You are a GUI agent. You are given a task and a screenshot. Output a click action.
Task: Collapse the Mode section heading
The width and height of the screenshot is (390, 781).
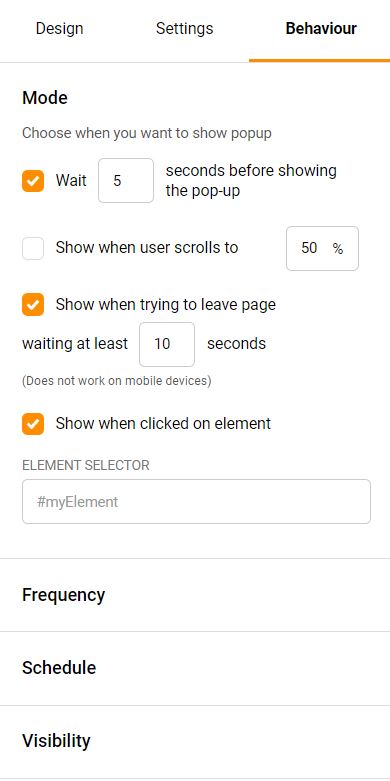(45, 98)
